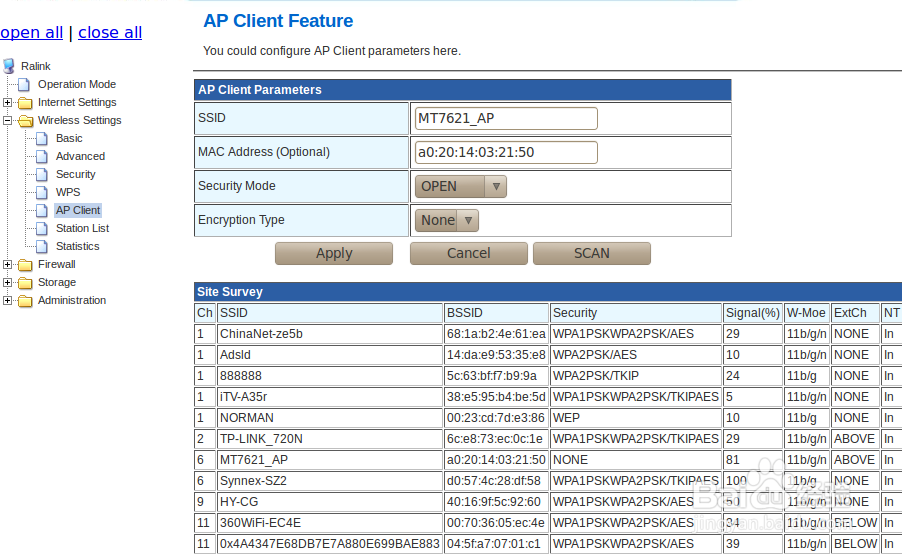Click the Firewall folder icon
This screenshot has width=902, height=554.
tap(25, 265)
